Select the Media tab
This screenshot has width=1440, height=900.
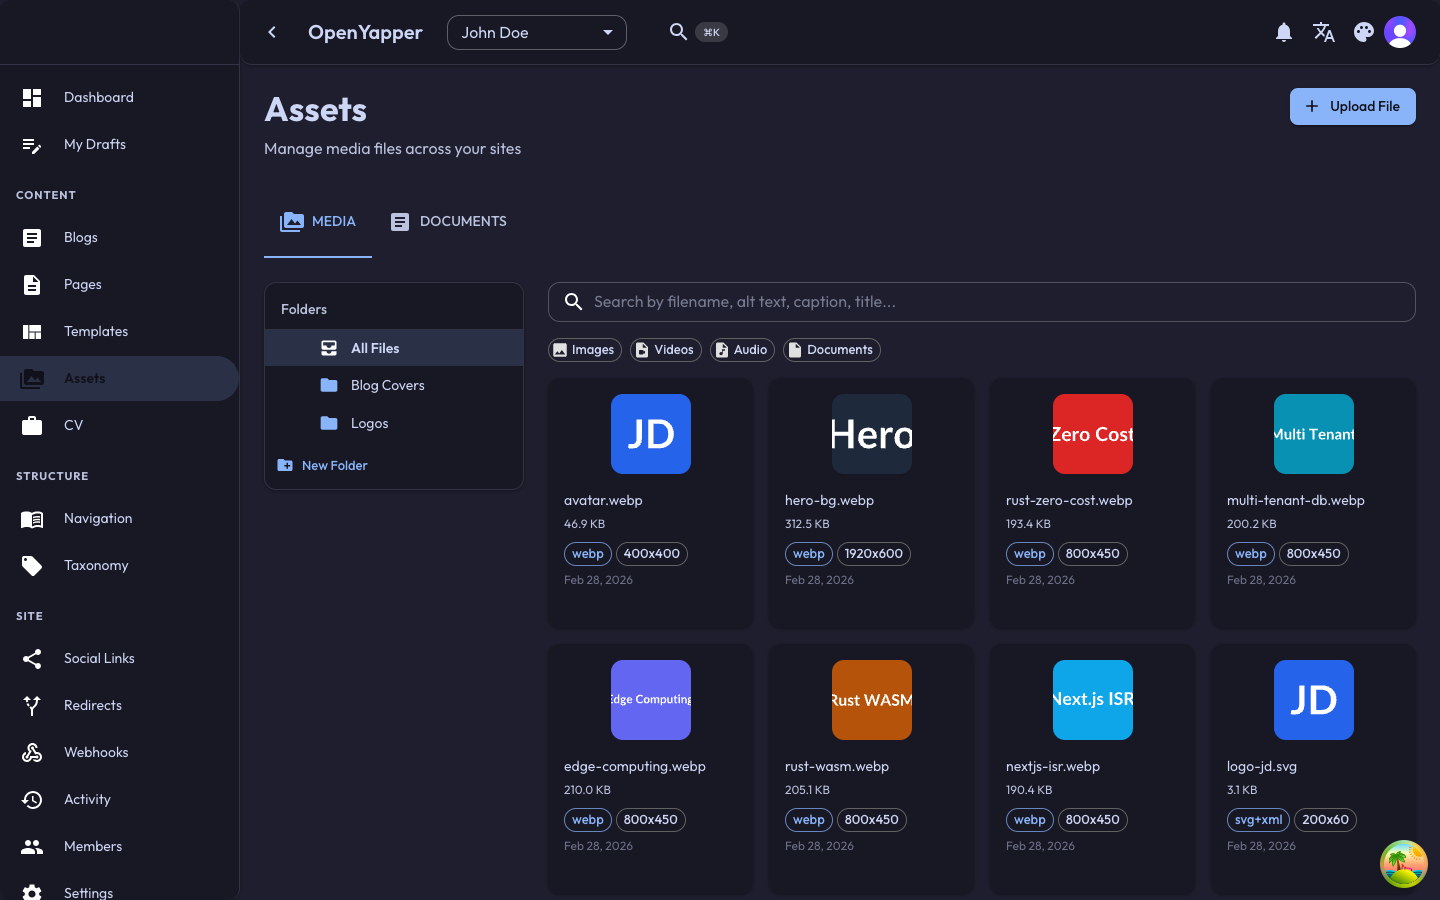(318, 222)
